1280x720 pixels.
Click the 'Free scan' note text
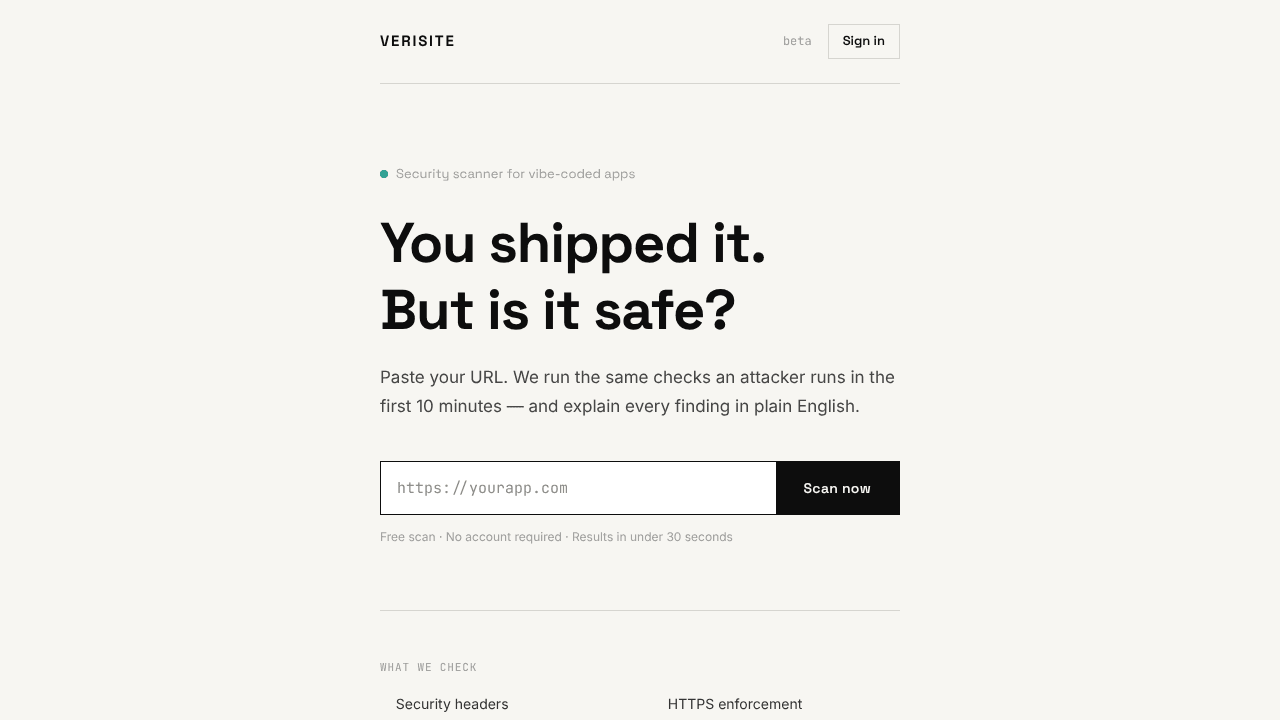coord(407,537)
